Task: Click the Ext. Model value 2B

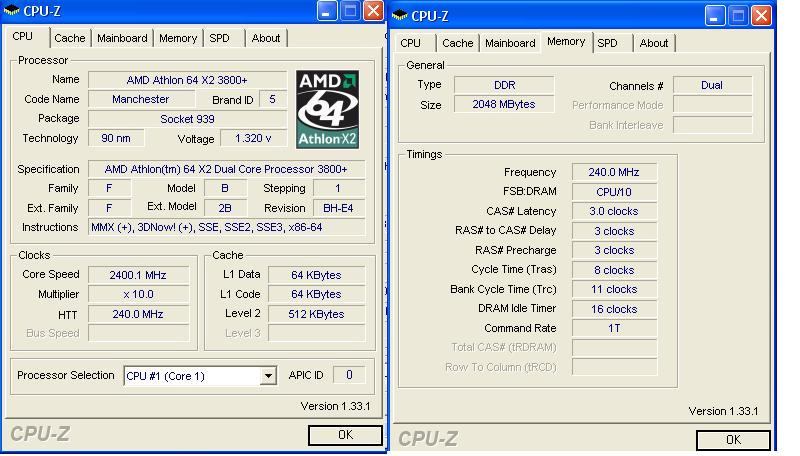Action: click(225, 208)
